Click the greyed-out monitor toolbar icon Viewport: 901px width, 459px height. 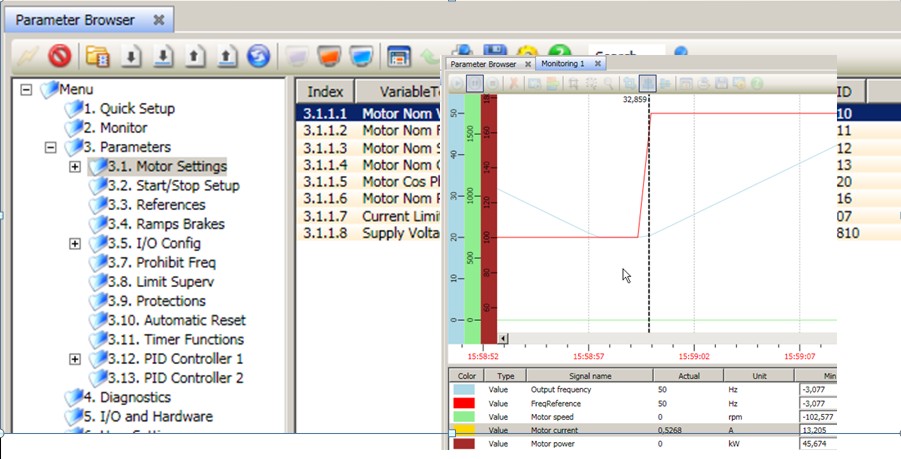pyautogui.click(x=297, y=56)
